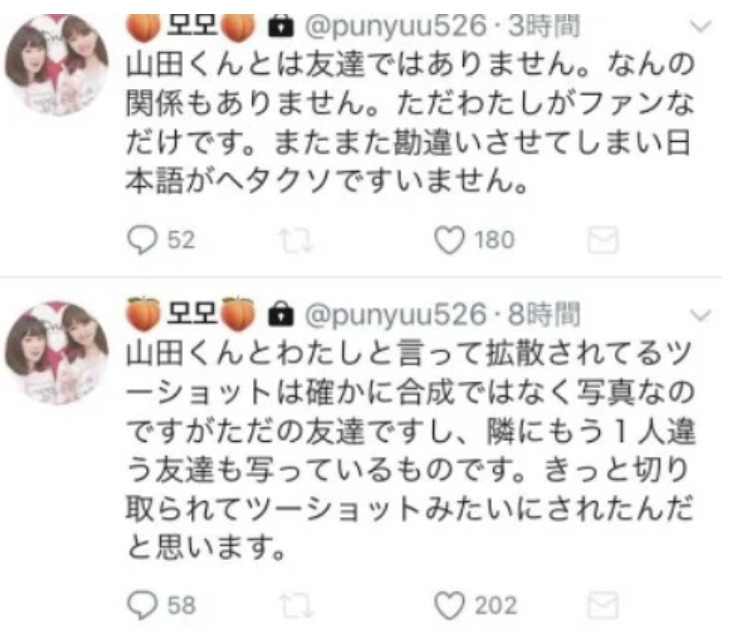Viewport: 756px width, 636px height.
Task: Open @punyuu526 handle on first tweet
Action: point(395,26)
